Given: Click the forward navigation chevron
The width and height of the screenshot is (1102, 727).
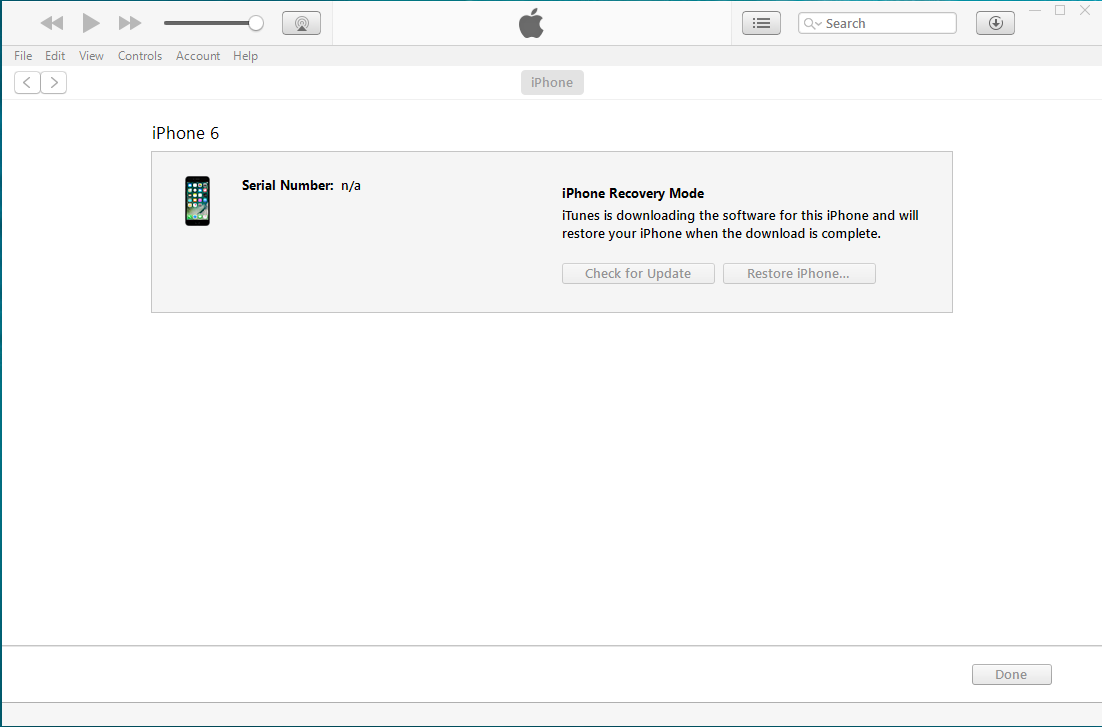Looking at the screenshot, I should (53, 82).
